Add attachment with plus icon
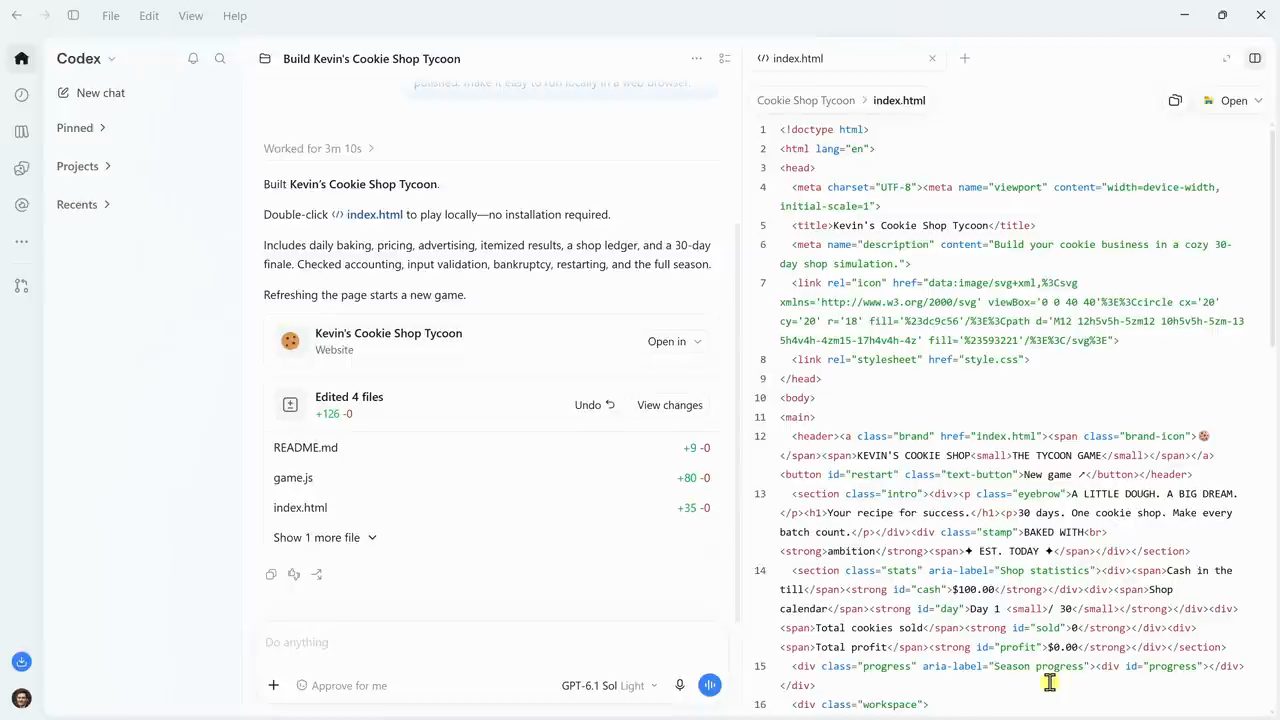 click(x=273, y=685)
